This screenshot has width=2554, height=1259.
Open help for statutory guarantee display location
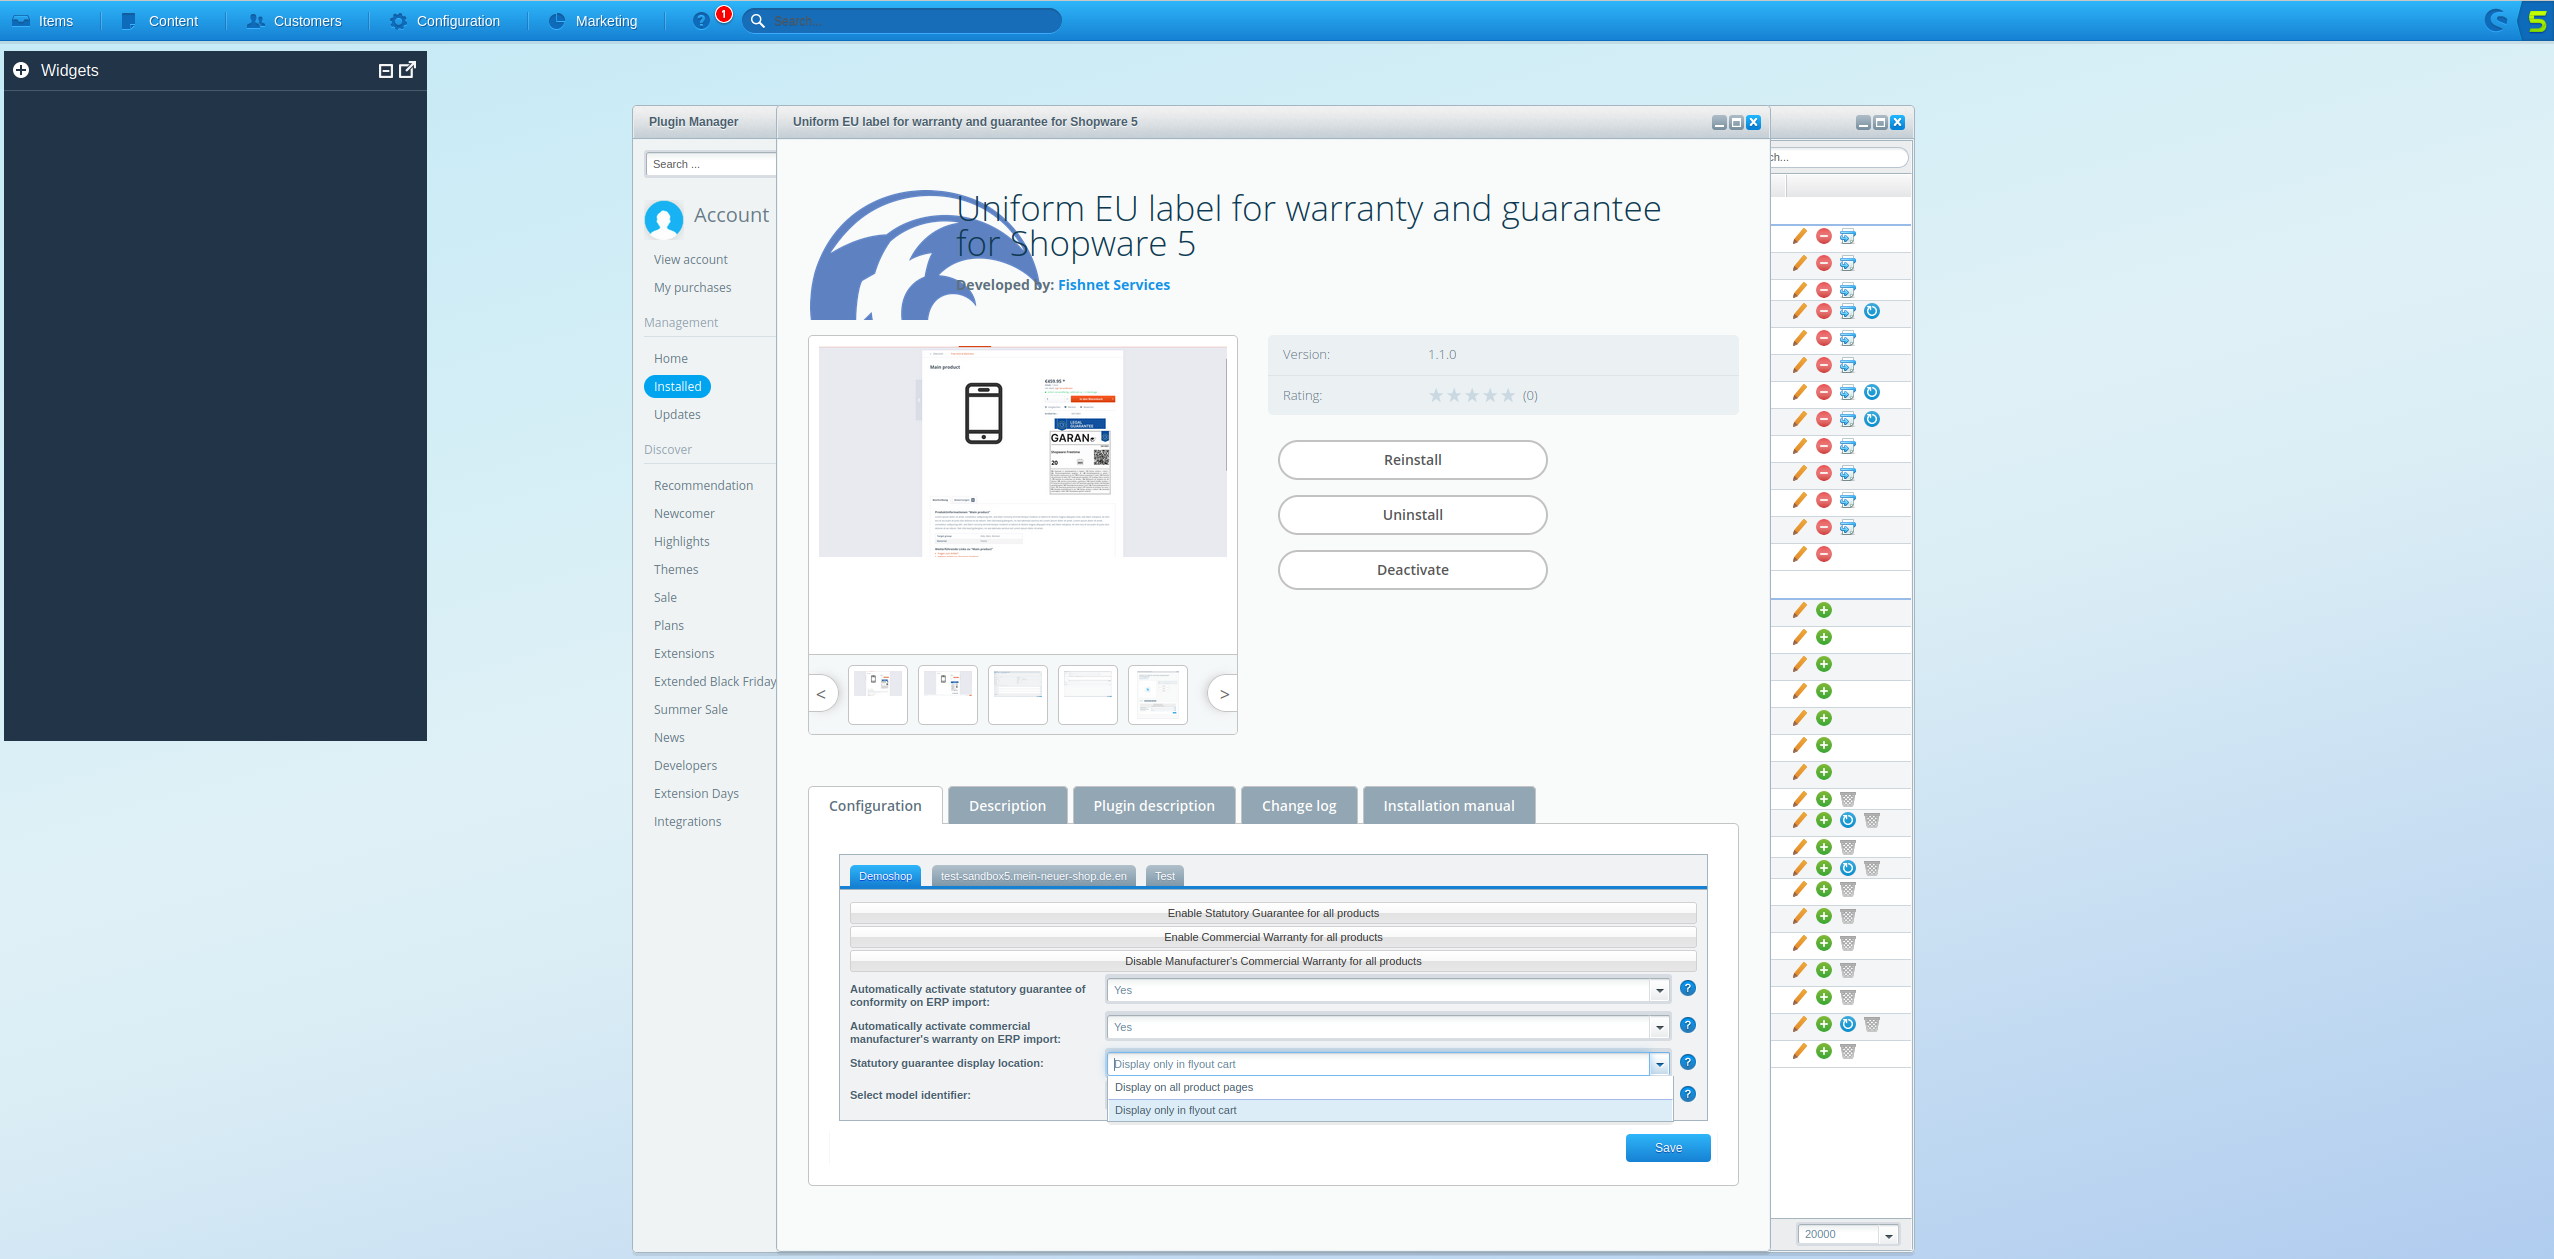pyautogui.click(x=1688, y=1062)
